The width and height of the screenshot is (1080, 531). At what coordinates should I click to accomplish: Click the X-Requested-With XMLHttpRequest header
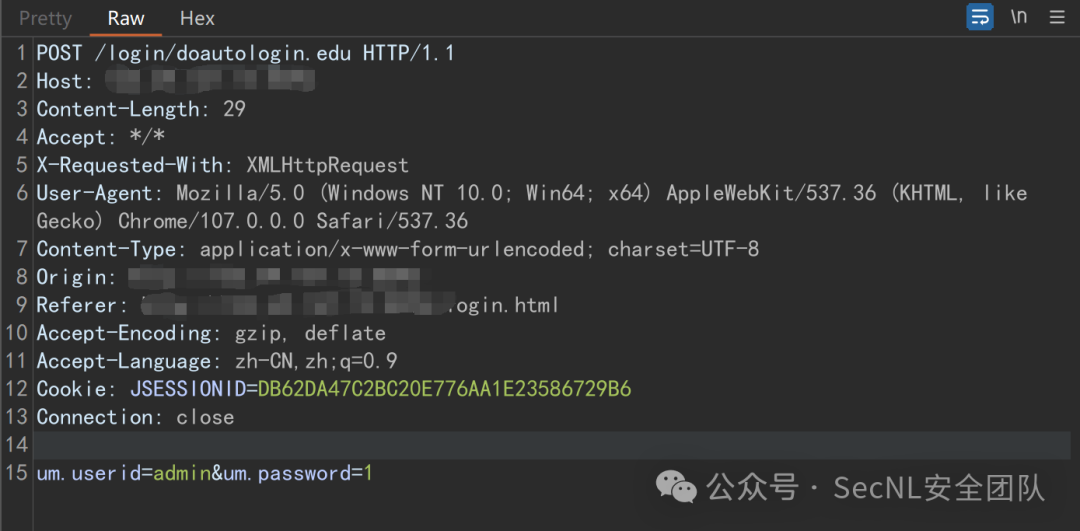(x=222, y=165)
